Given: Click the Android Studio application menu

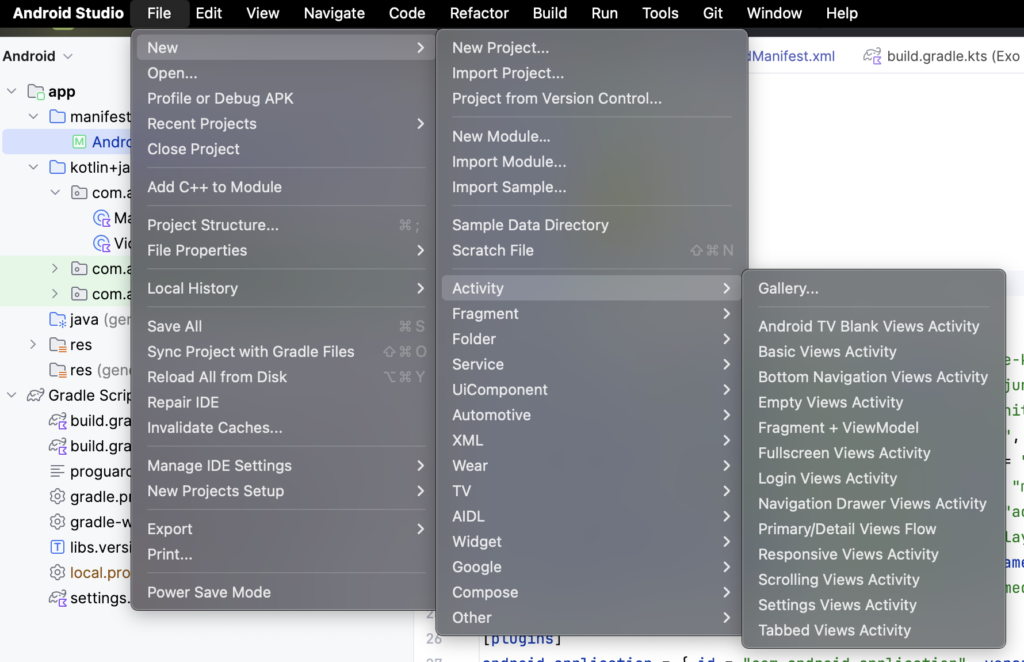Looking at the screenshot, I should click(68, 13).
